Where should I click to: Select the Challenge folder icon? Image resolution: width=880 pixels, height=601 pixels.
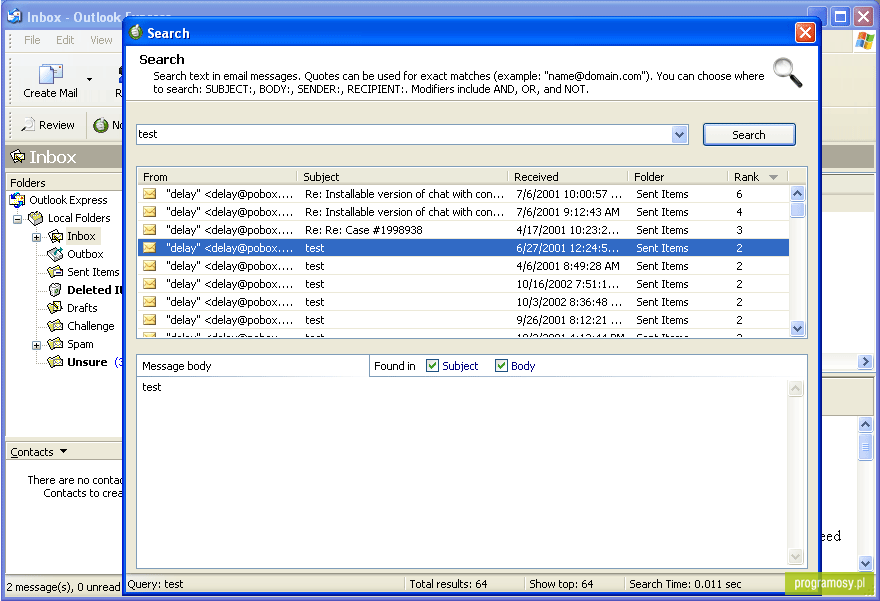pyautogui.click(x=55, y=326)
